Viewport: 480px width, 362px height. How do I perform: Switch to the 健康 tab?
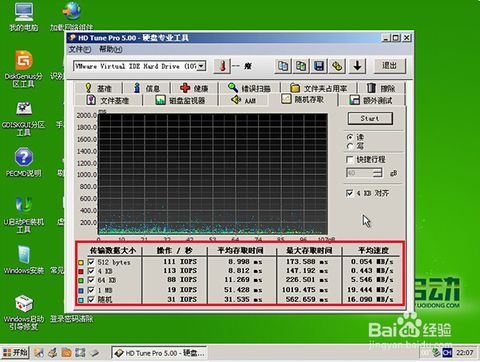[194, 88]
